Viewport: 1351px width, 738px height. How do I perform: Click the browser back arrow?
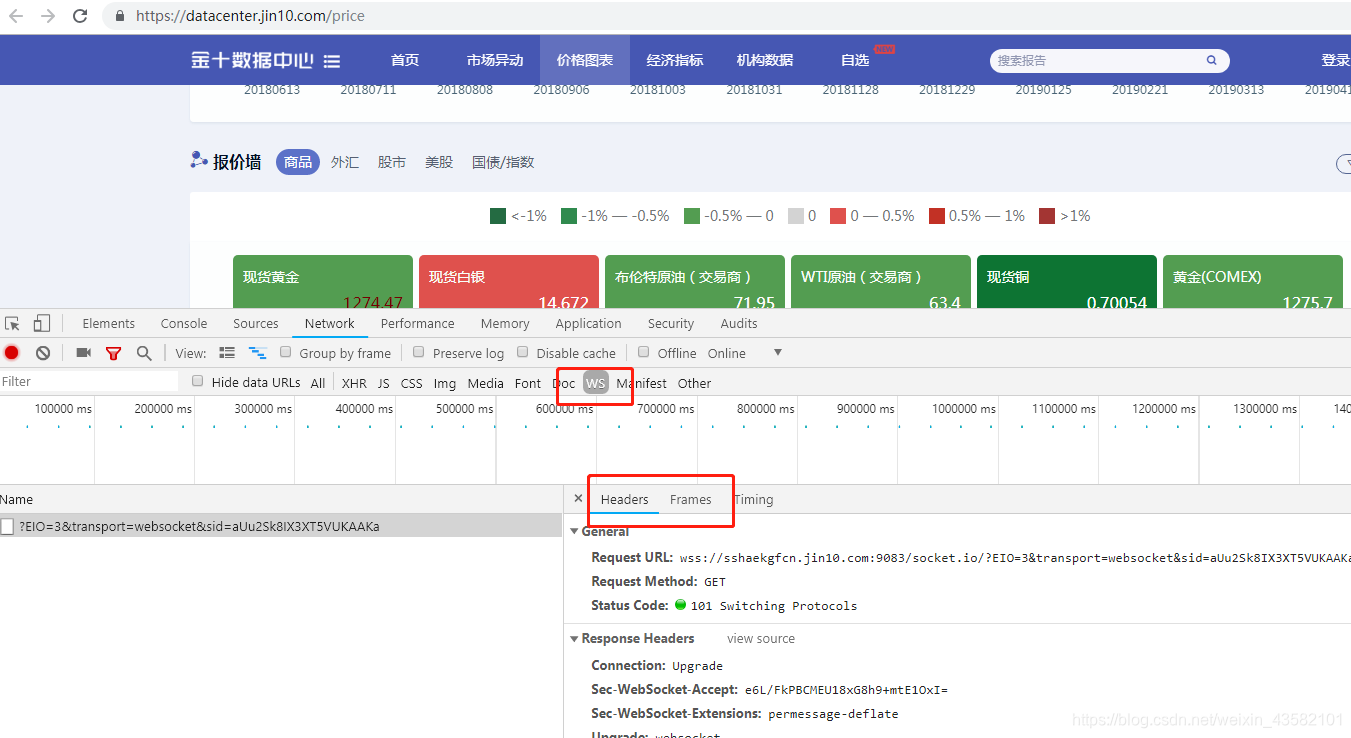[16, 16]
